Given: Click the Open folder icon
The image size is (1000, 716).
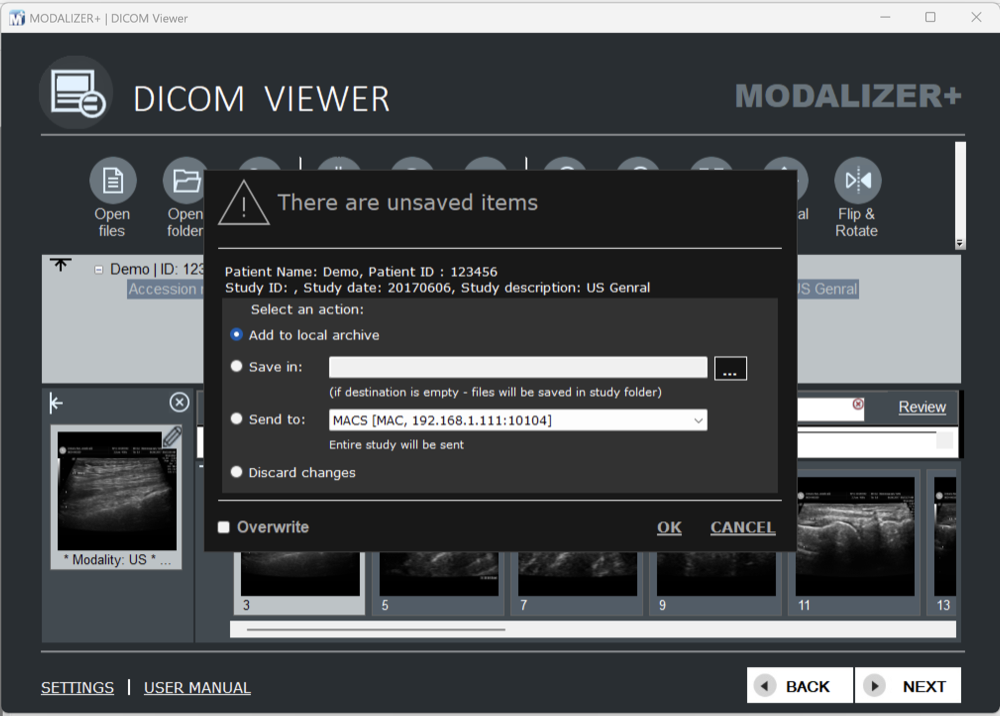Looking at the screenshot, I should (184, 180).
